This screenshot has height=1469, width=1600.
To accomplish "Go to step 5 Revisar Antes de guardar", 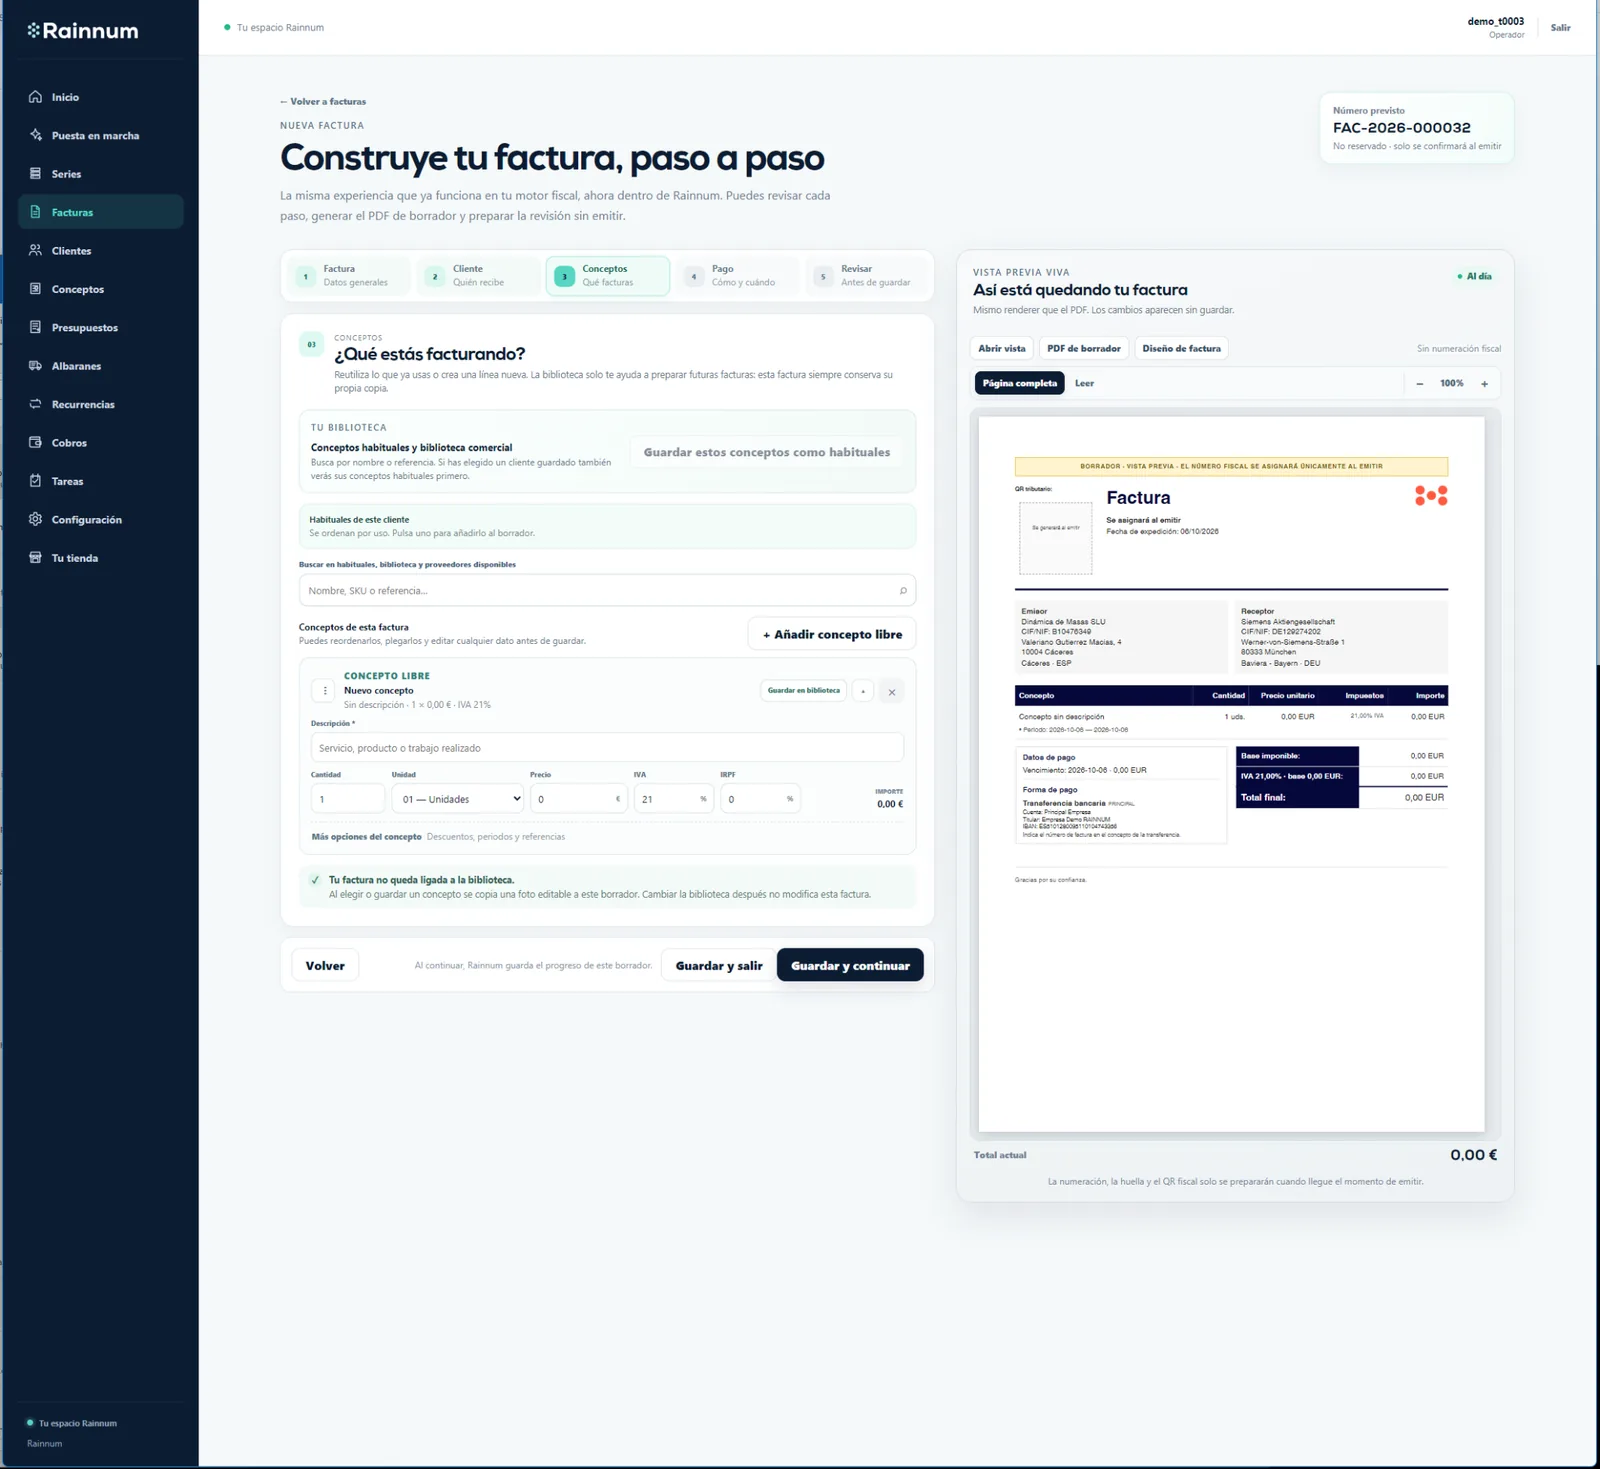I will coord(867,276).
